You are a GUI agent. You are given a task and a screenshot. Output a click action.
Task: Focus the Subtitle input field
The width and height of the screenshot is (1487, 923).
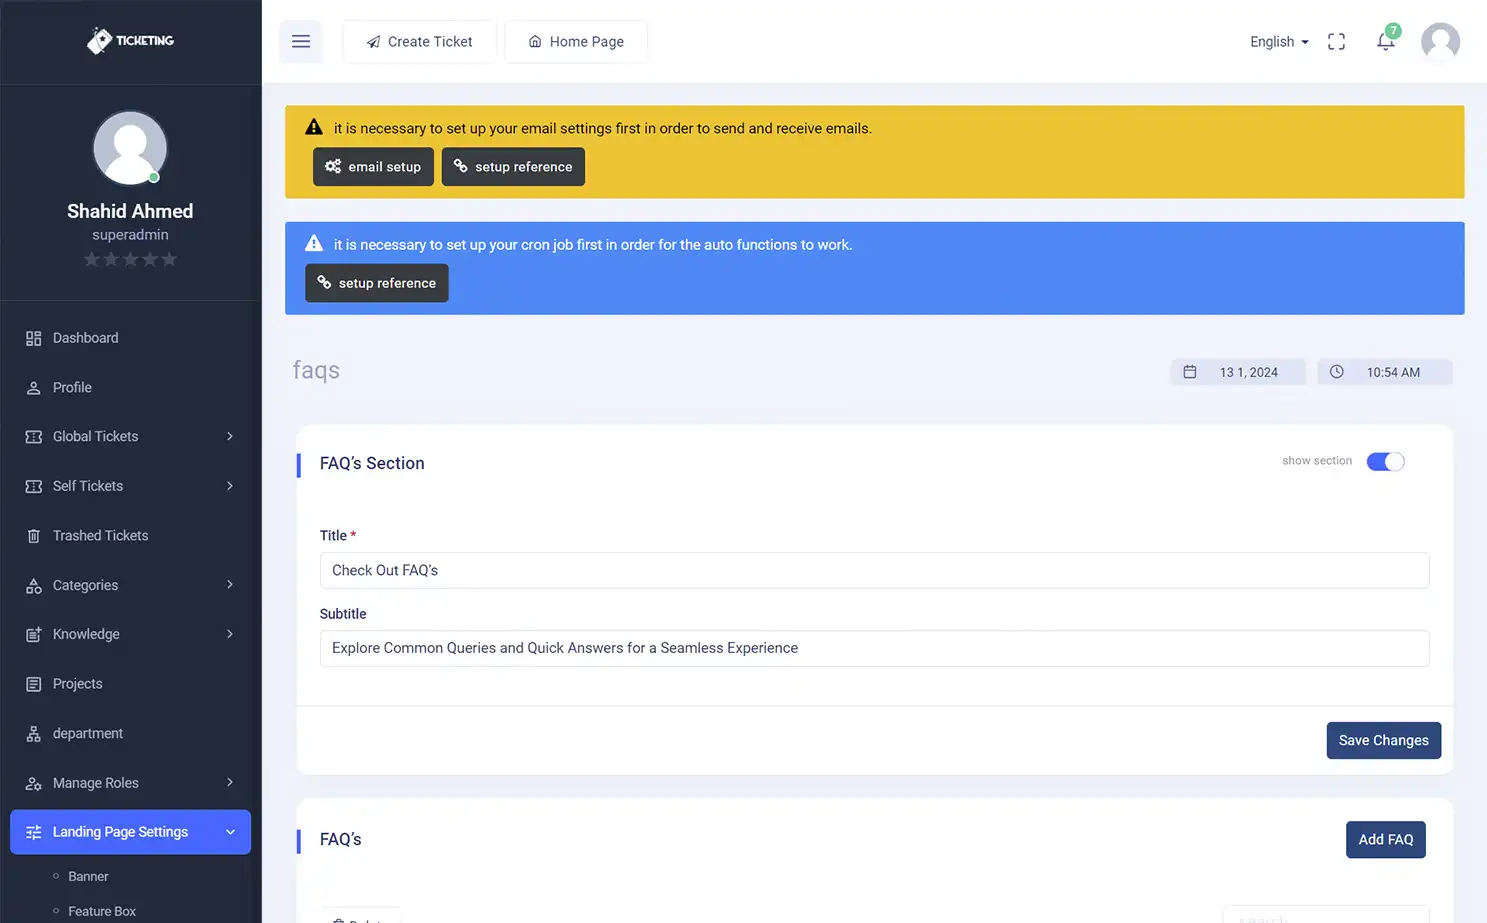tap(874, 648)
